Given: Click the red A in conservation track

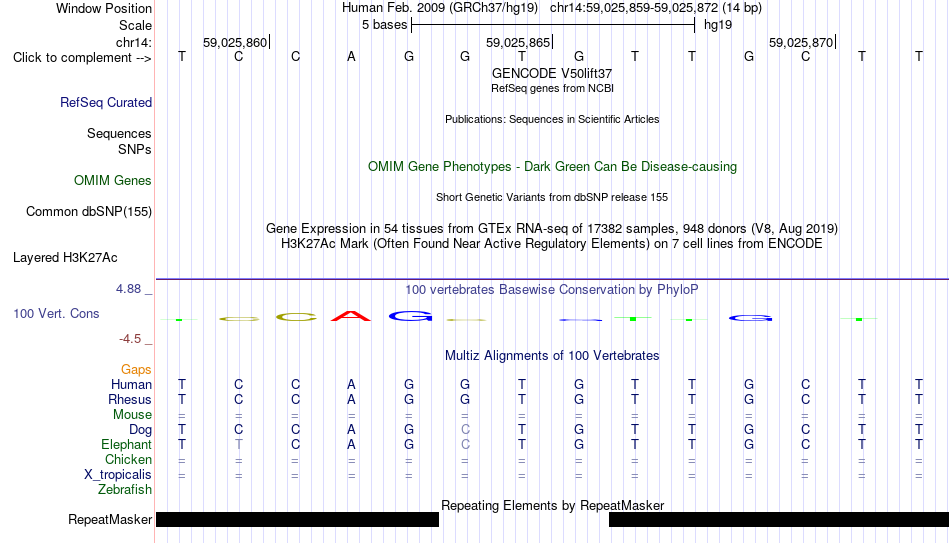Looking at the screenshot, I should (x=351, y=316).
